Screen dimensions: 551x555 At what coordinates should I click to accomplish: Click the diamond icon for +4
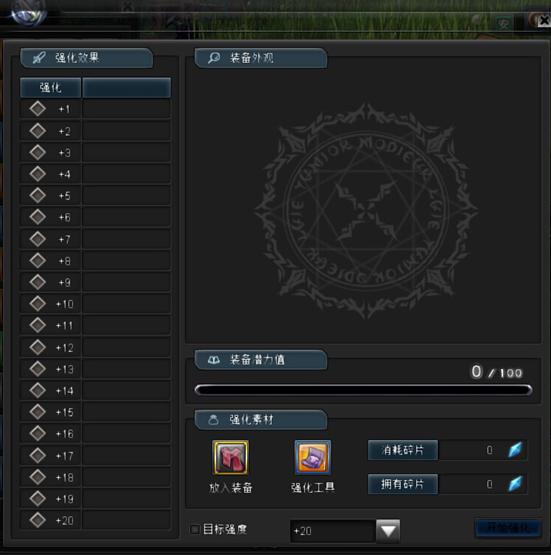click(38, 174)
